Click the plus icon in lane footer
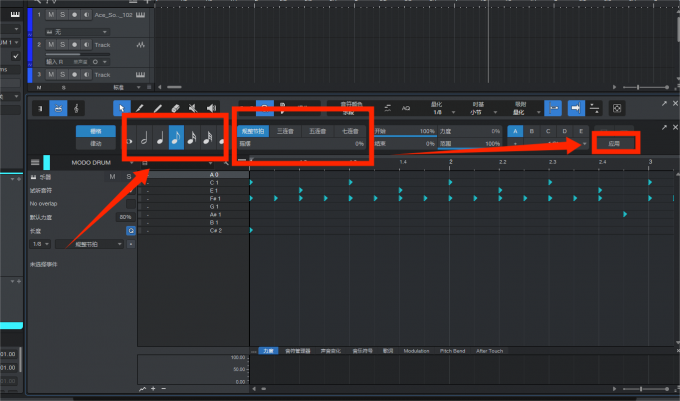The image size is (680, 401). [x=153, y=389]
